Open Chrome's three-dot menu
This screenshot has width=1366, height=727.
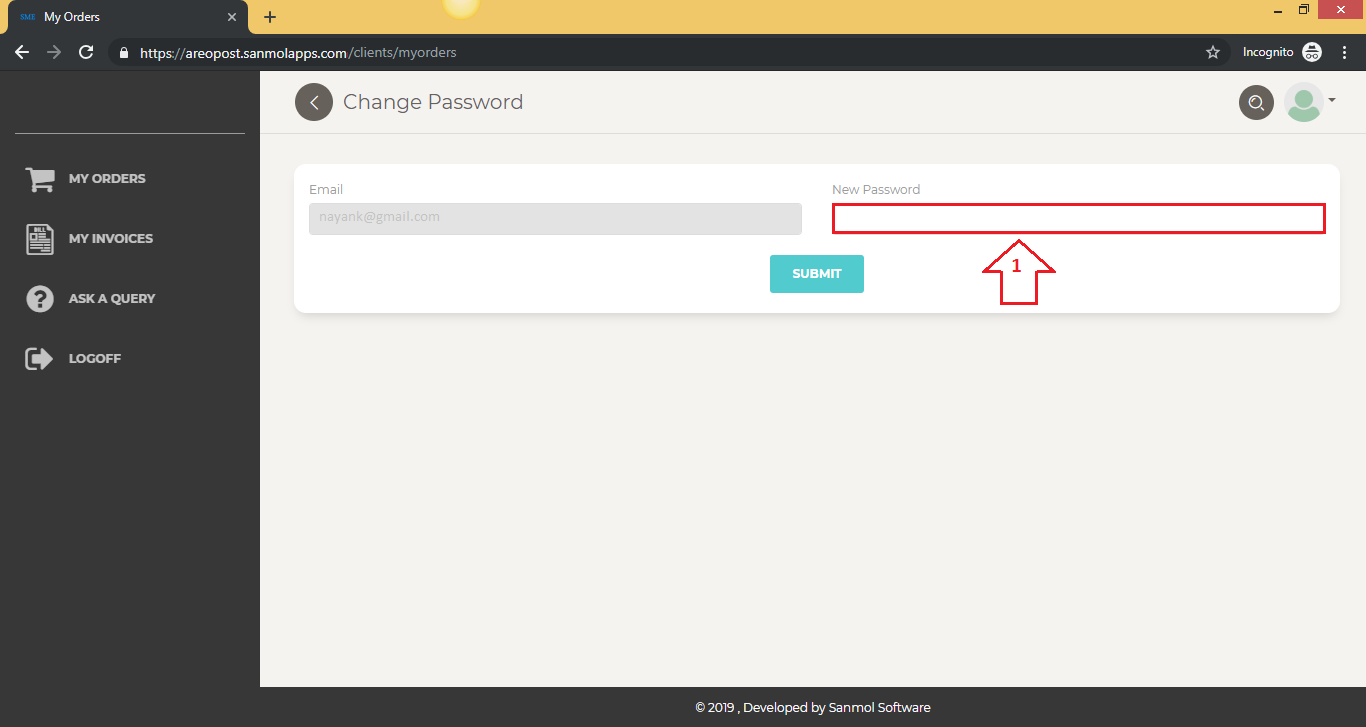1345,52
